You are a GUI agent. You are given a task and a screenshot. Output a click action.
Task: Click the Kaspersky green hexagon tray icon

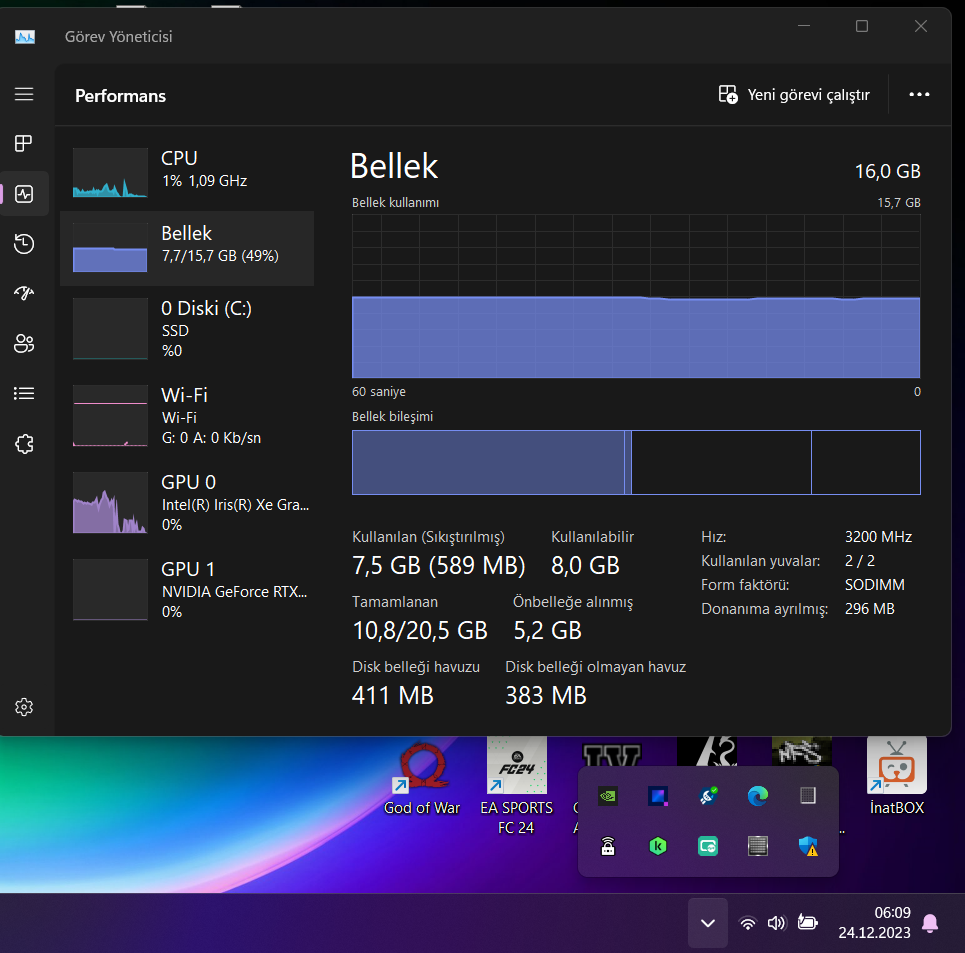pos(658,847)
